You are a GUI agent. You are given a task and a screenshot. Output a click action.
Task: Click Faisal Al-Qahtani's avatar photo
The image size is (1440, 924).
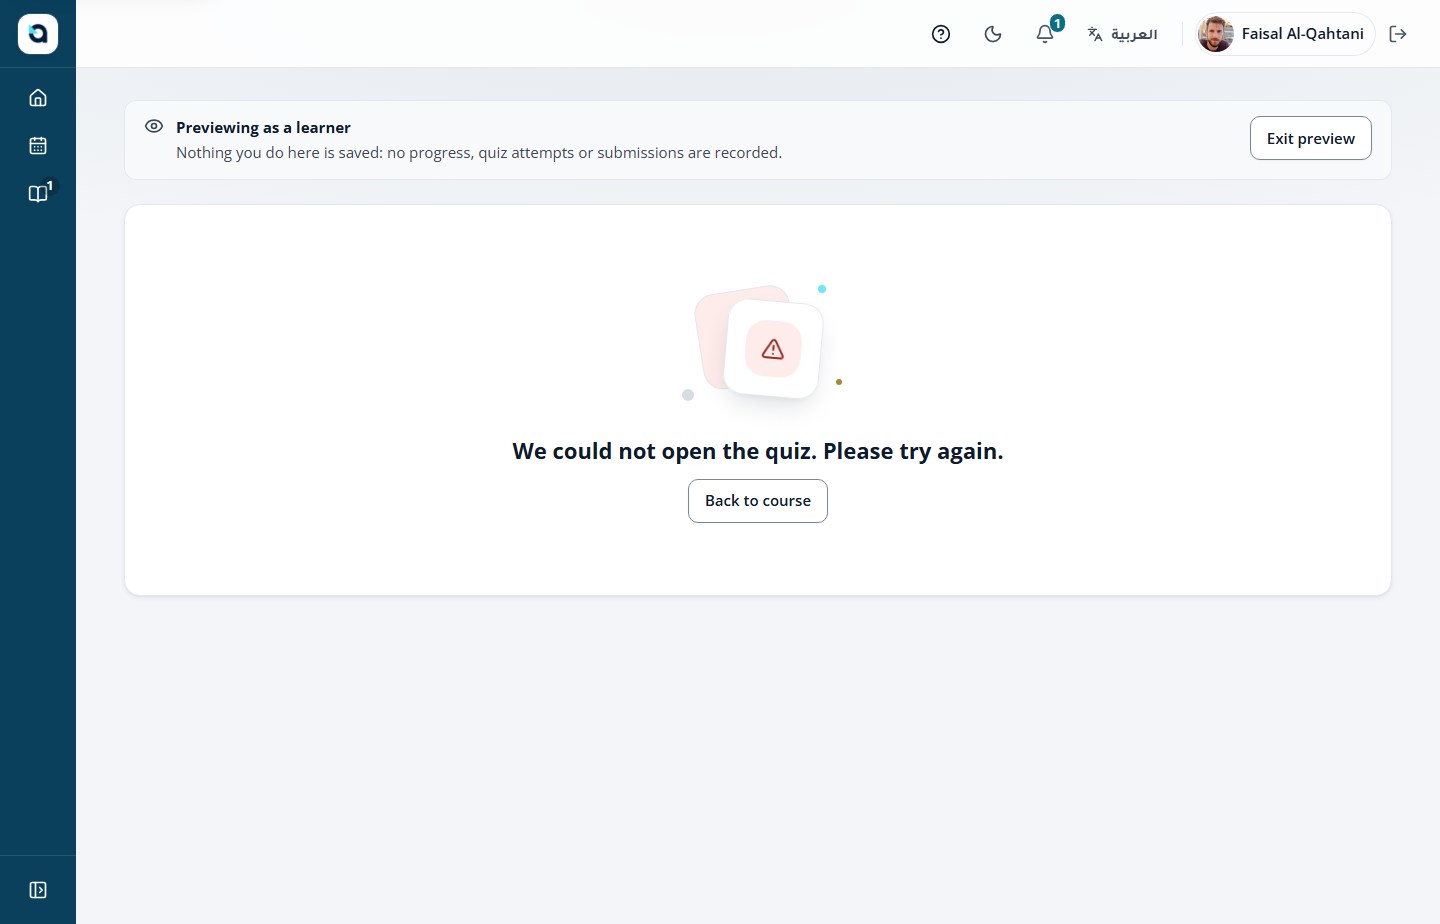click(x=1216, y=34)
